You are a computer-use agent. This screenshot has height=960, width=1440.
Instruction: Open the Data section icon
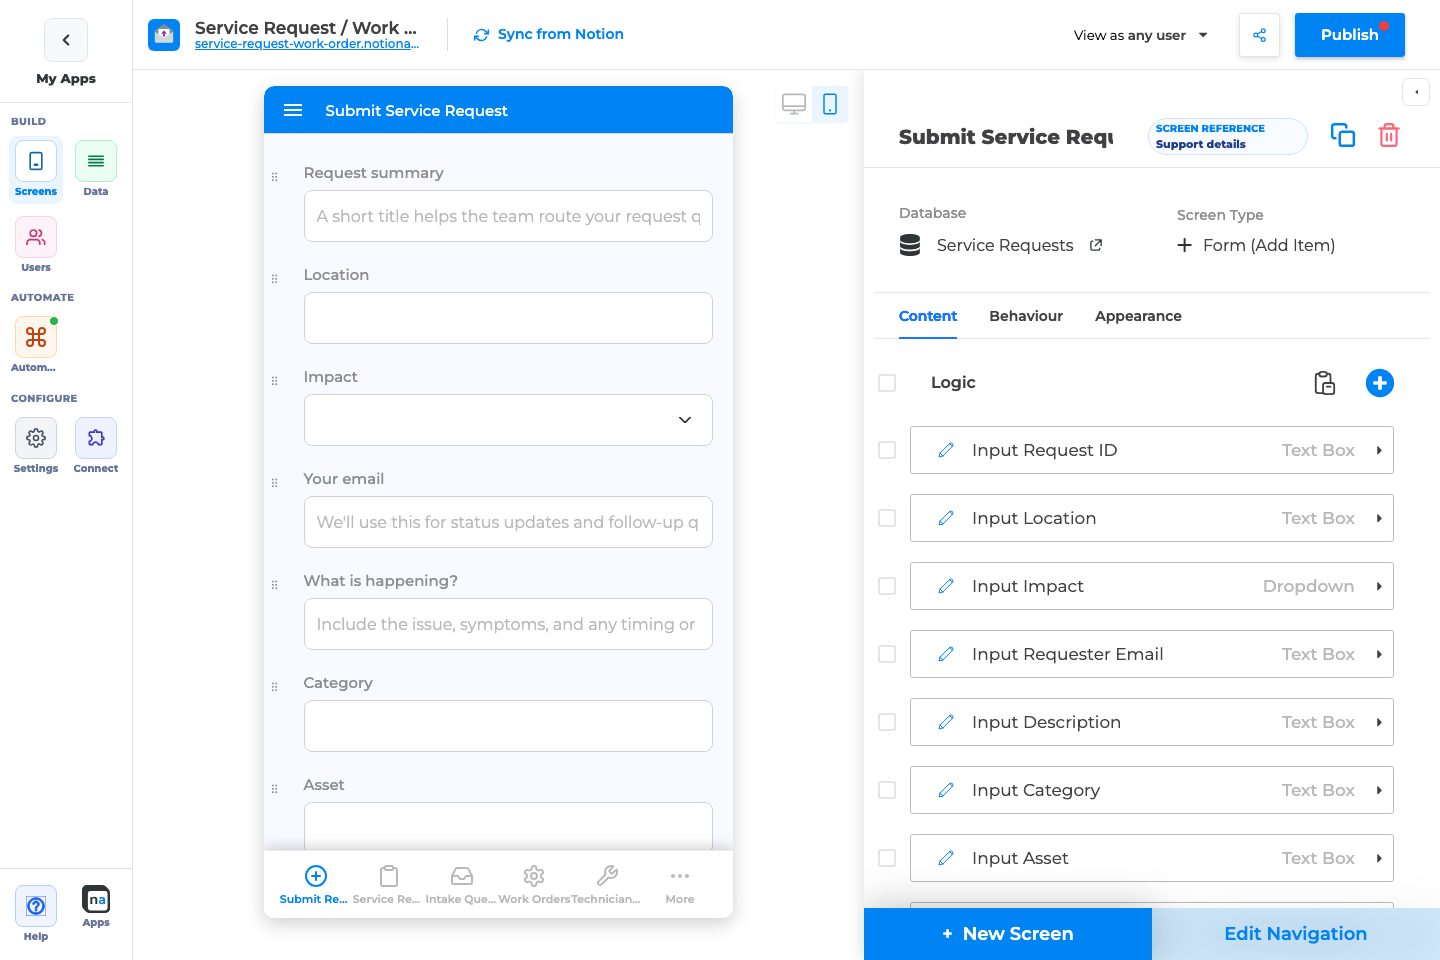[96, 162]
